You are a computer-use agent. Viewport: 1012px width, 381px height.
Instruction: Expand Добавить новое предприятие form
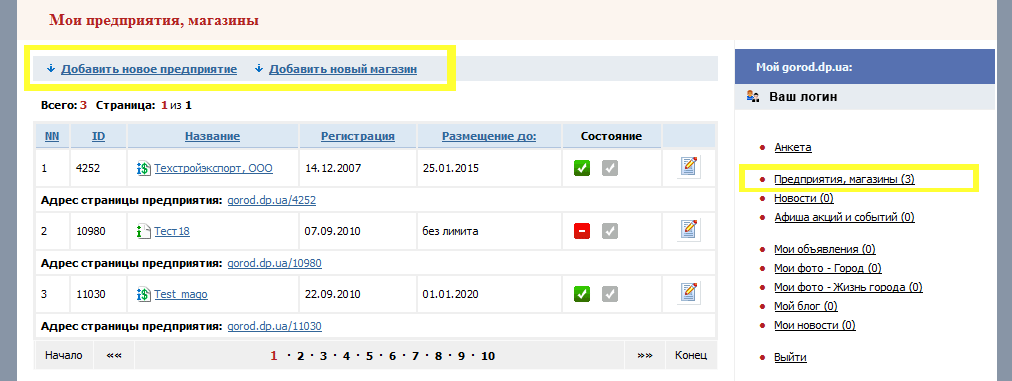pyautogui.click(x=149, y=69)
